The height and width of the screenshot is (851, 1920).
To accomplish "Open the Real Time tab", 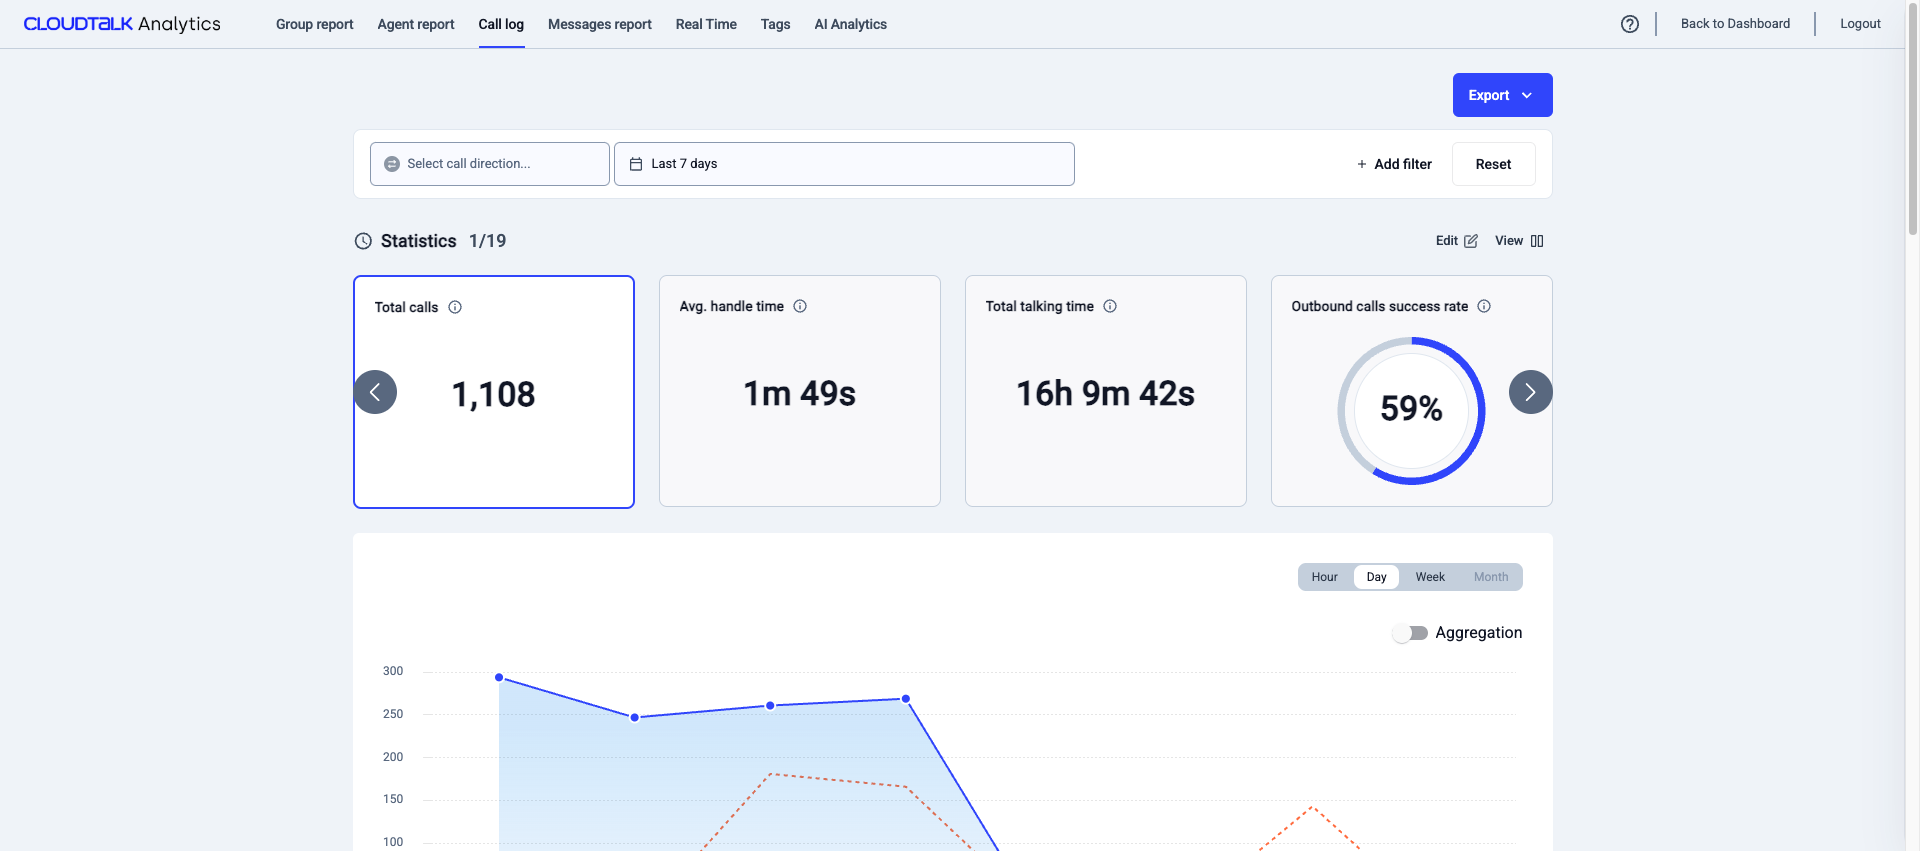I will point(706,24).
